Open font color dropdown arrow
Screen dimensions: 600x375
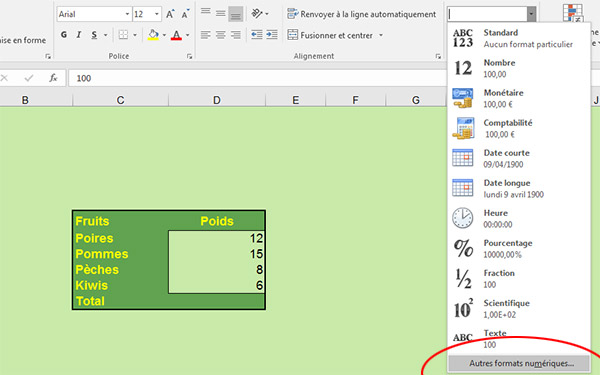click(188, 35)
